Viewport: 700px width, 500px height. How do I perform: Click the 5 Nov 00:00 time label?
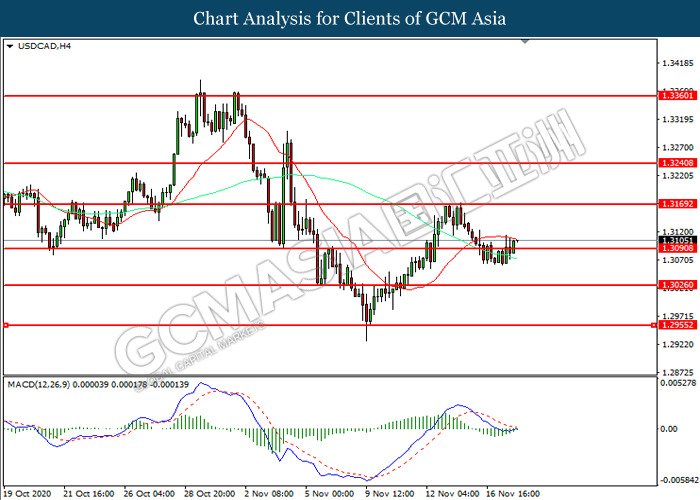point(329,494)
